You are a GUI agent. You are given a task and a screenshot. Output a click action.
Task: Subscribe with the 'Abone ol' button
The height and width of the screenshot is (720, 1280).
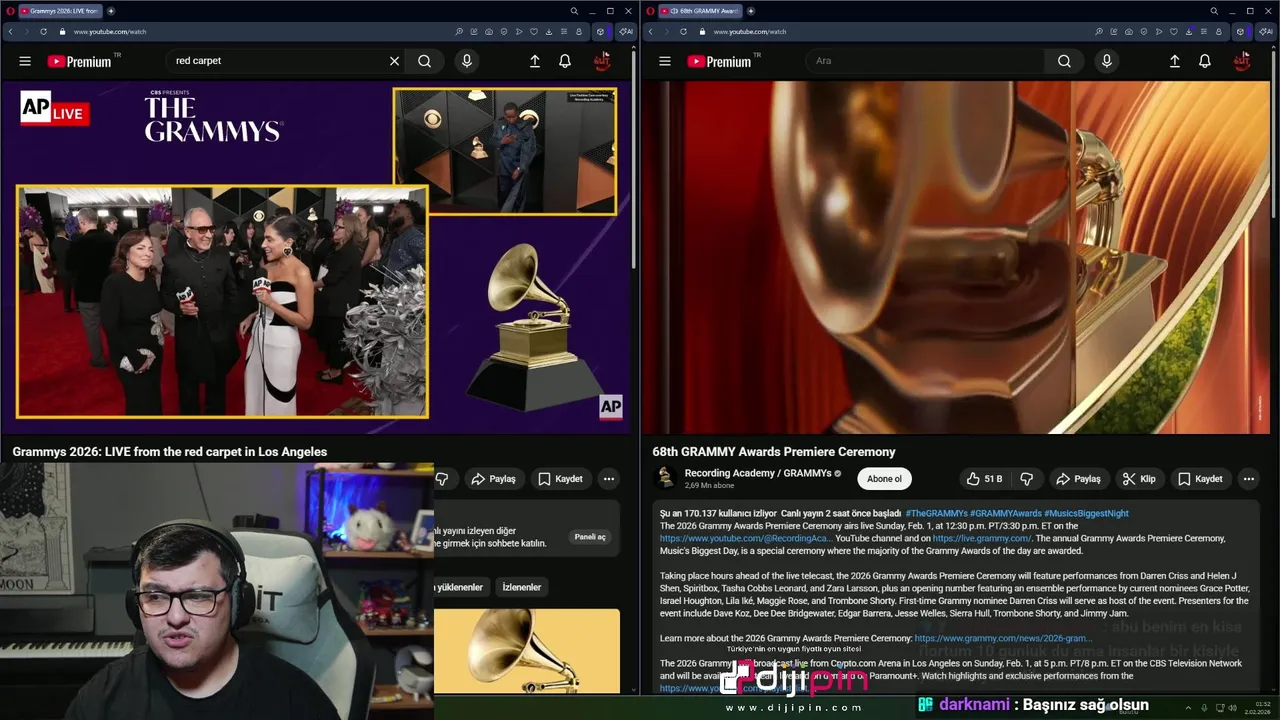[884, 479]
